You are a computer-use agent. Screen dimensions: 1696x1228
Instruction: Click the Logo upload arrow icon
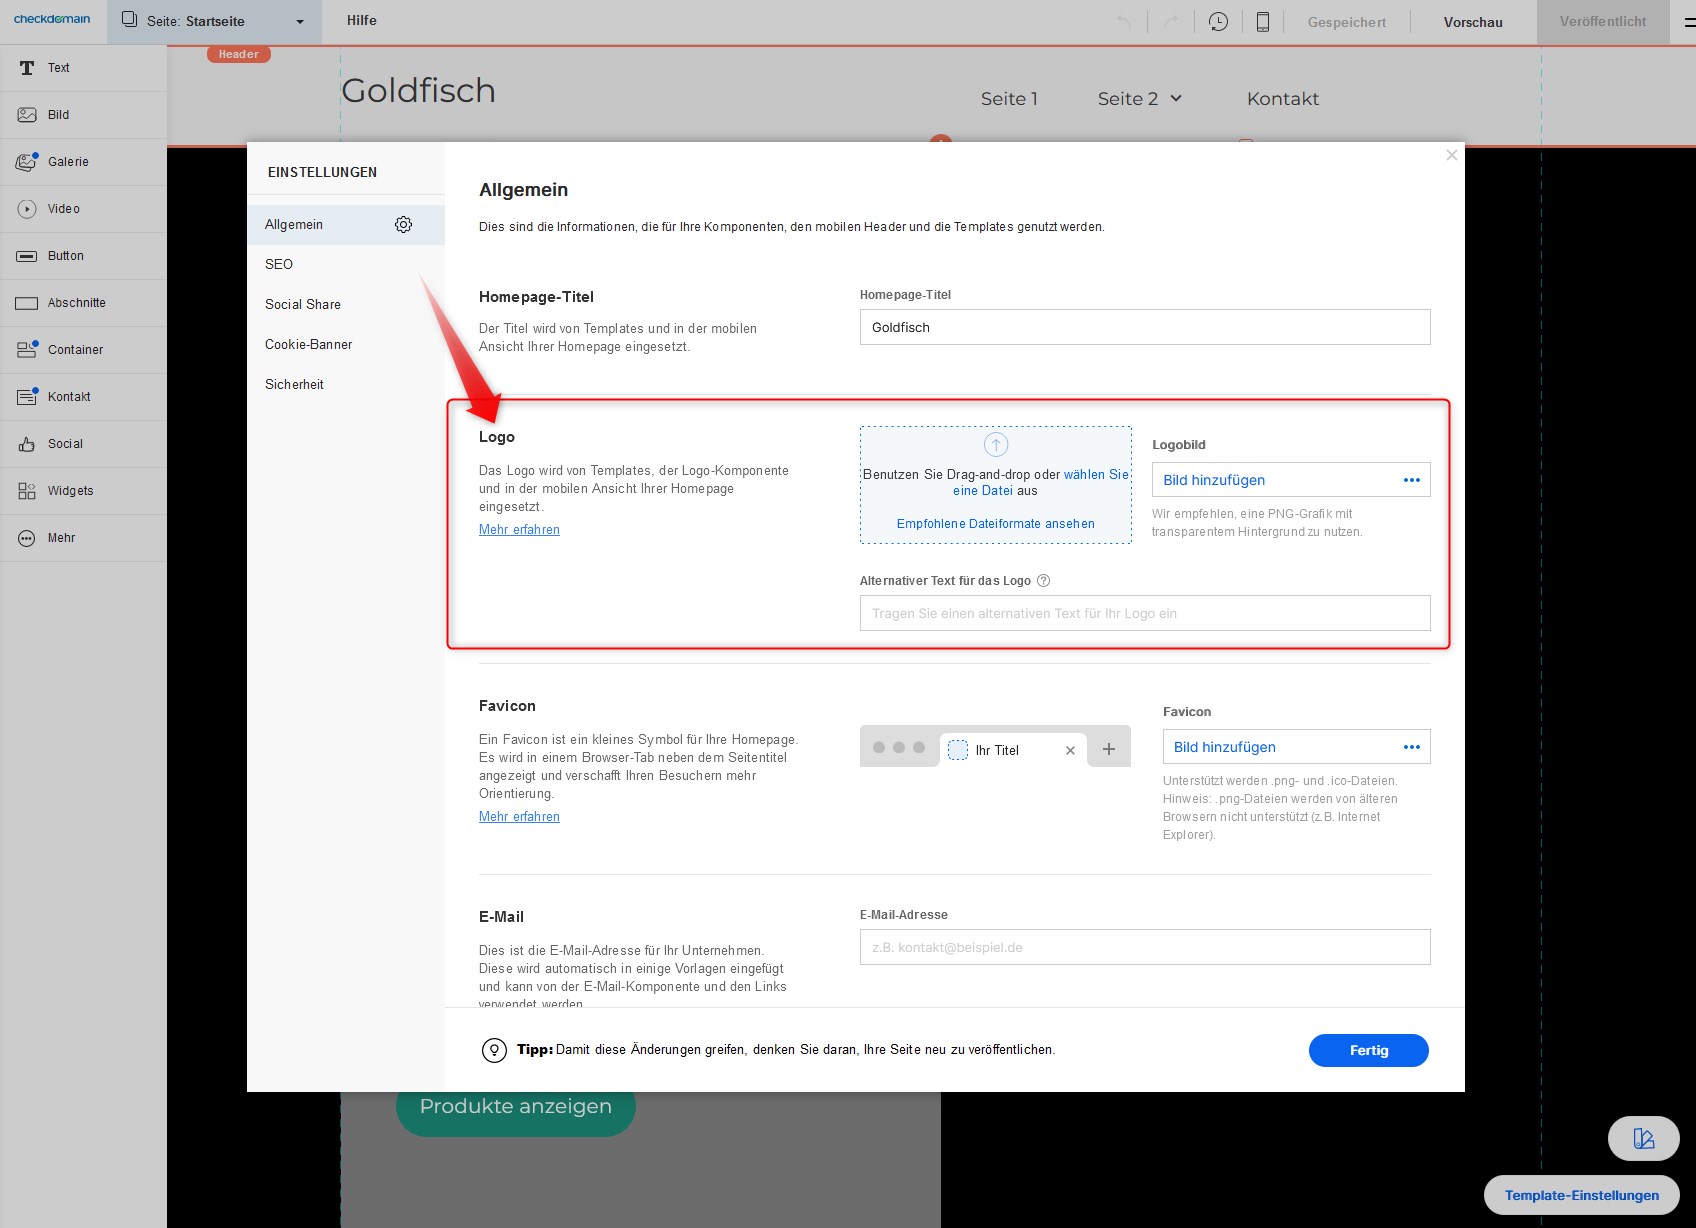point(996,445)
